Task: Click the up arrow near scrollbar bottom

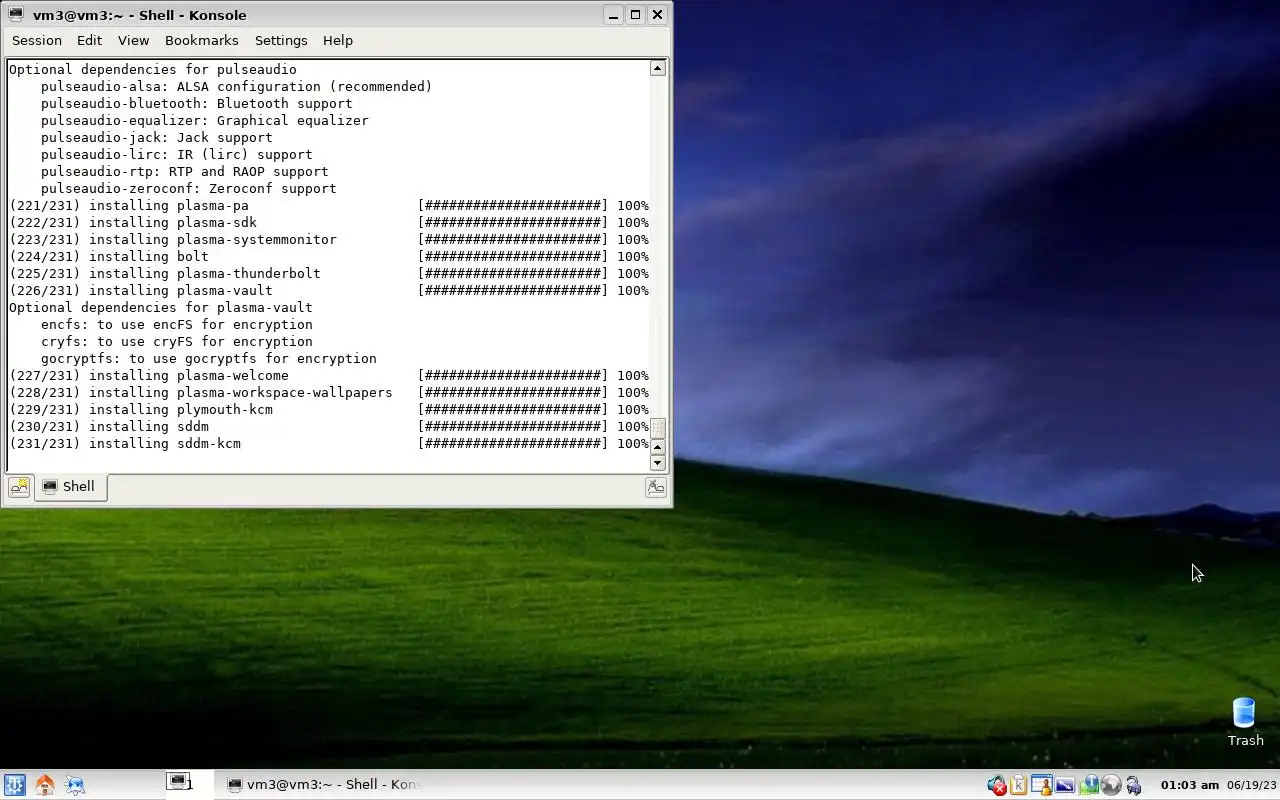Action: pyautogui.click(x=657, y=447)
